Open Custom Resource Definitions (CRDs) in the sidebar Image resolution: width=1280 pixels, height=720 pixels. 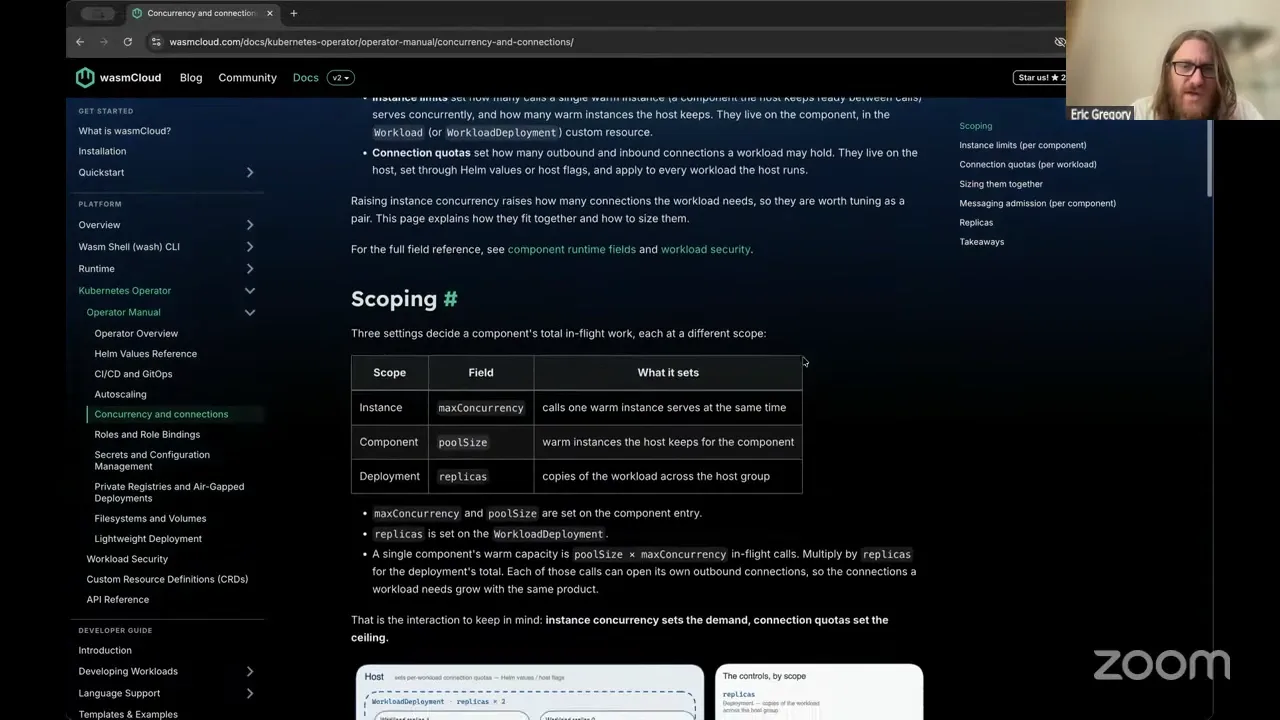pyautogui.click(x=167, y=579)
